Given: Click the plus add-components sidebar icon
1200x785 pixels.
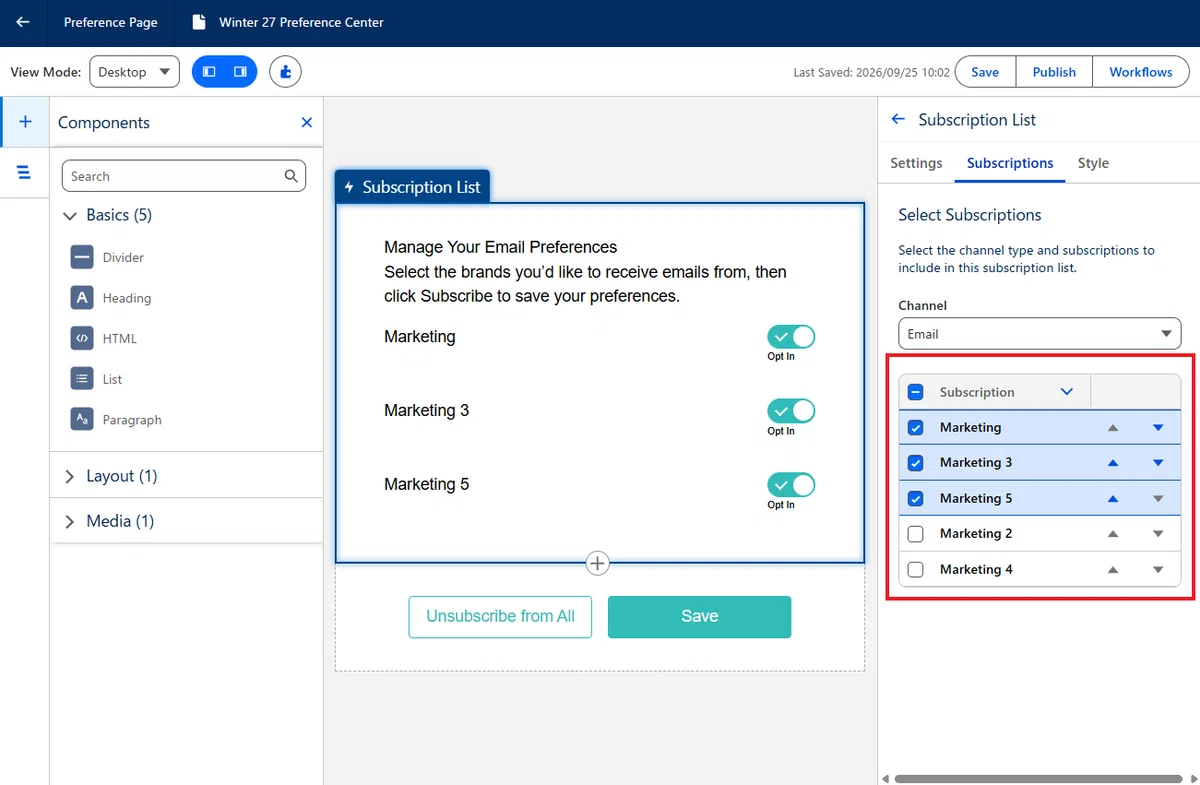Looking at the screenshot, I should [x=25, y=122].
